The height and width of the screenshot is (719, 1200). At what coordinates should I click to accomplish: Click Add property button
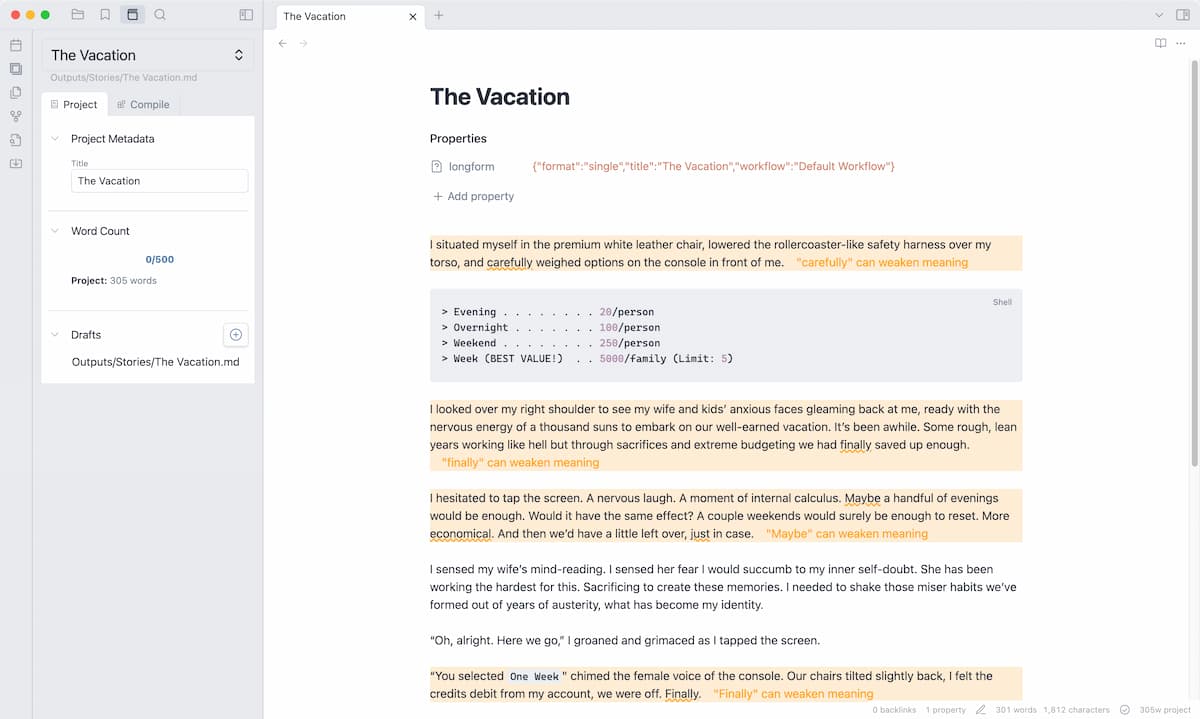(x=473, y=196)
